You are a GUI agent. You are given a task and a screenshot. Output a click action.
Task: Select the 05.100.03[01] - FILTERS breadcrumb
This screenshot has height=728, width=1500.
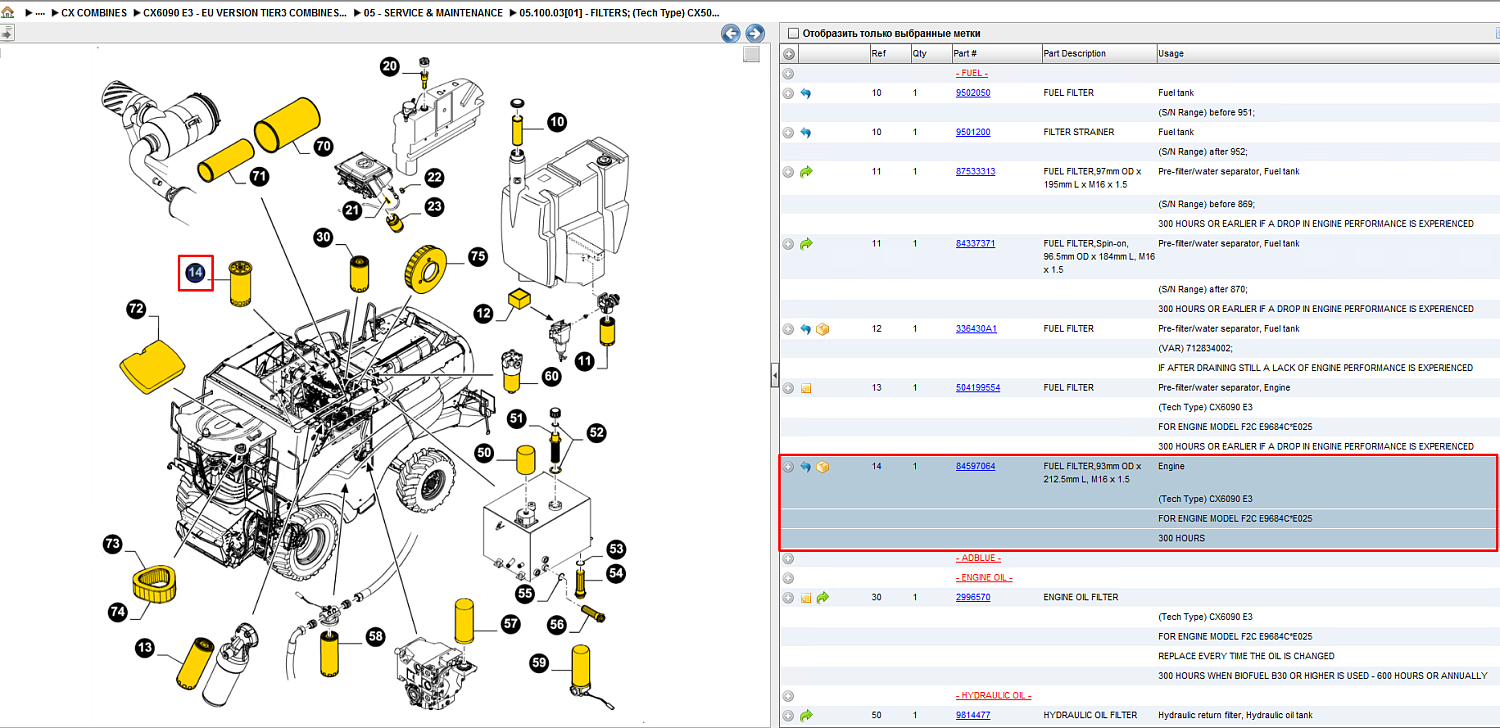(619, 13)
